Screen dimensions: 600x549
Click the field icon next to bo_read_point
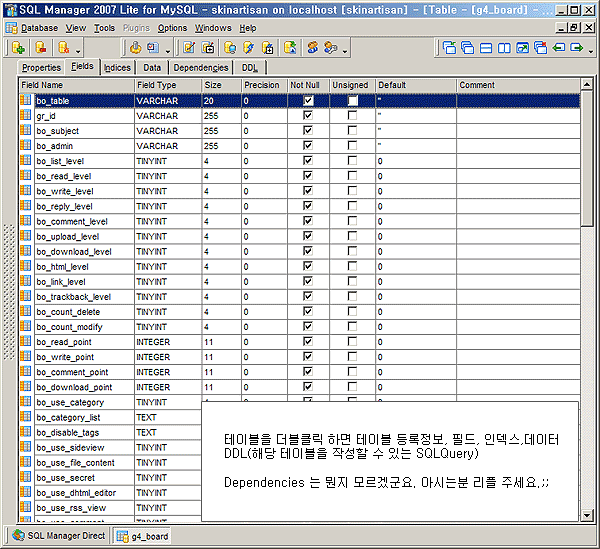(25, 342)
